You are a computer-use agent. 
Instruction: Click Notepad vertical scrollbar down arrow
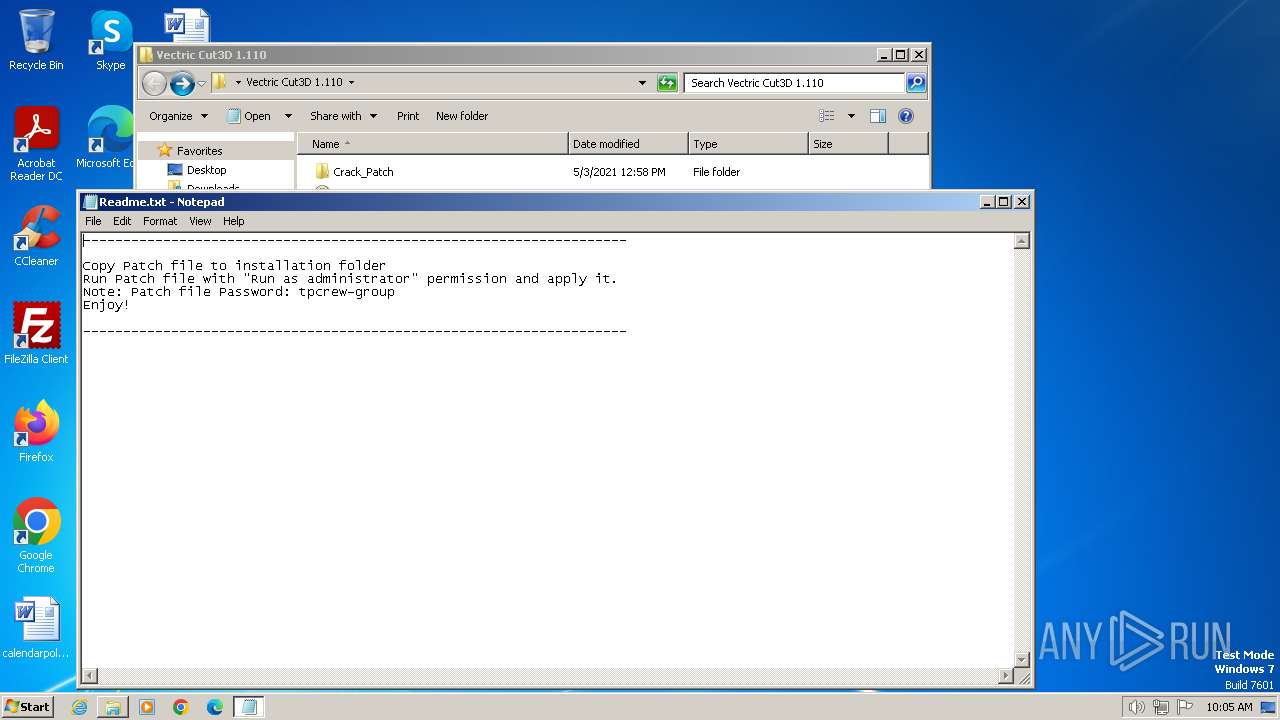point(1021,659)
